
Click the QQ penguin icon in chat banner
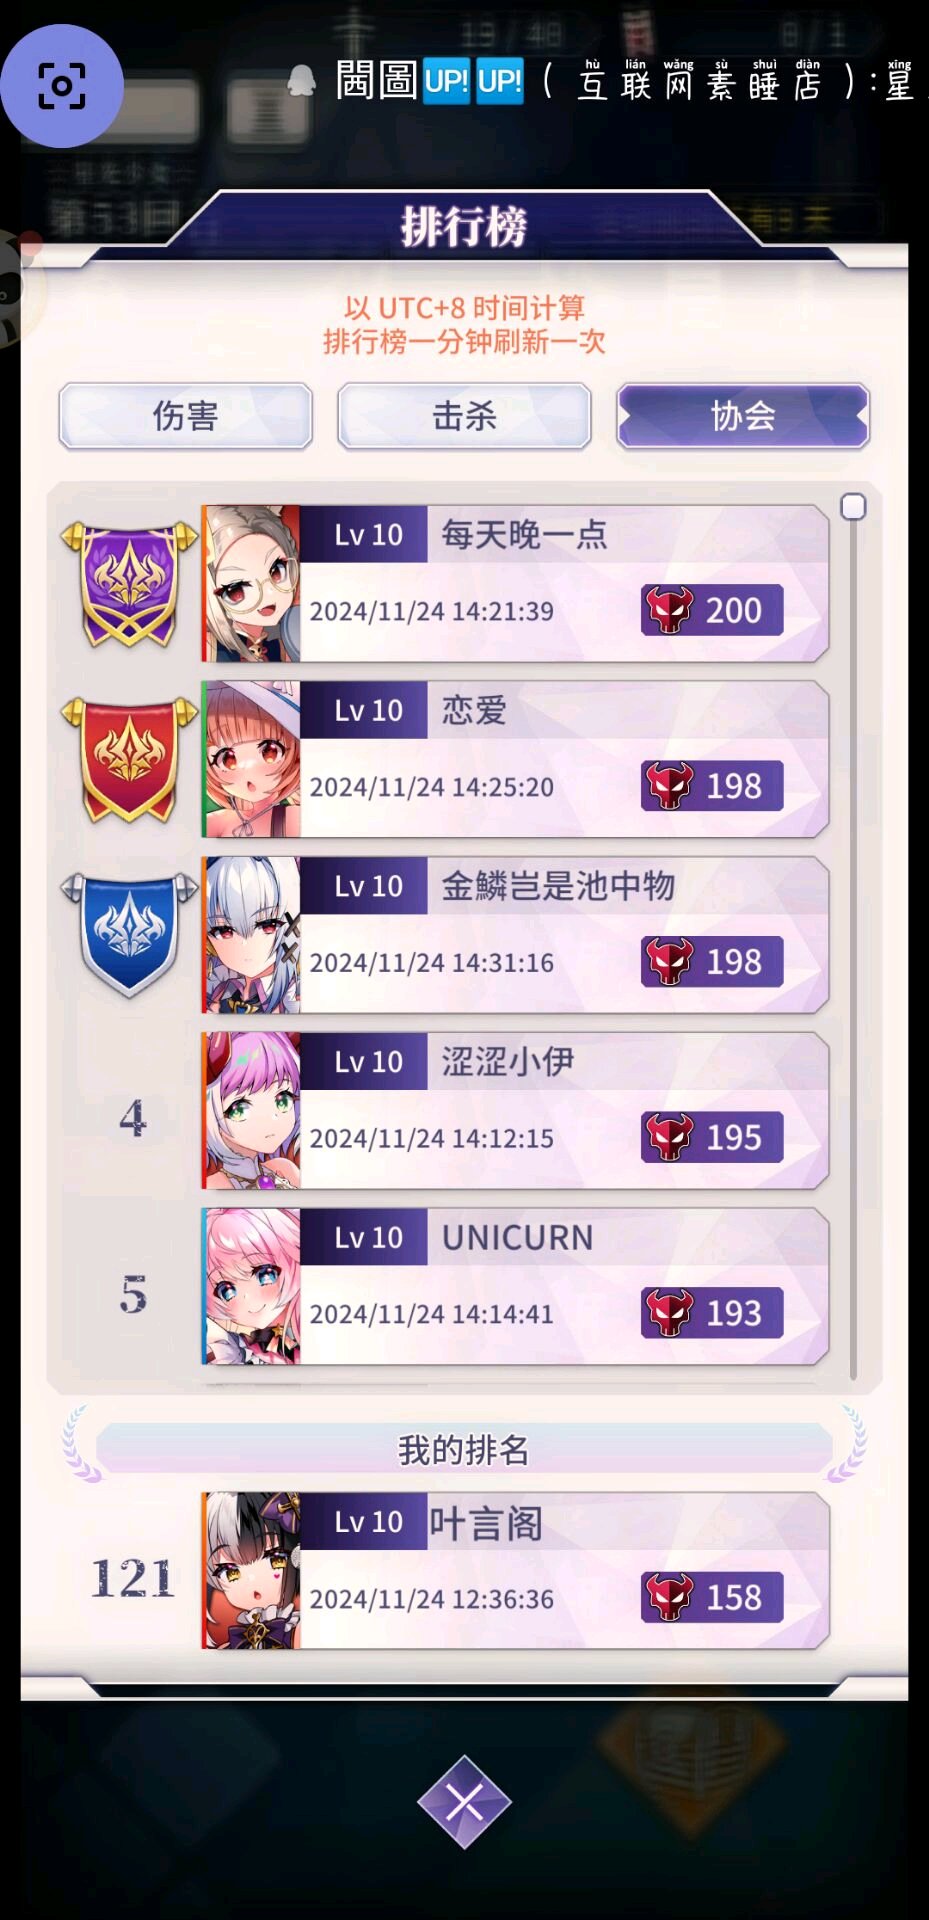(x=301, y=80)
